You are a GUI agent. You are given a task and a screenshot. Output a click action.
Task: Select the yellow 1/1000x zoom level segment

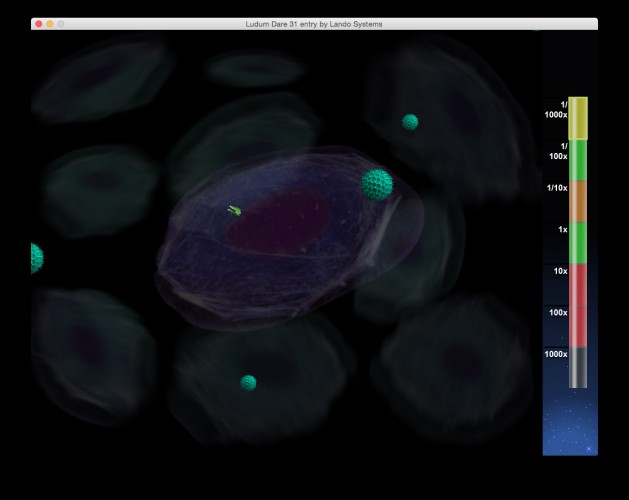click(x=578, y=118)
